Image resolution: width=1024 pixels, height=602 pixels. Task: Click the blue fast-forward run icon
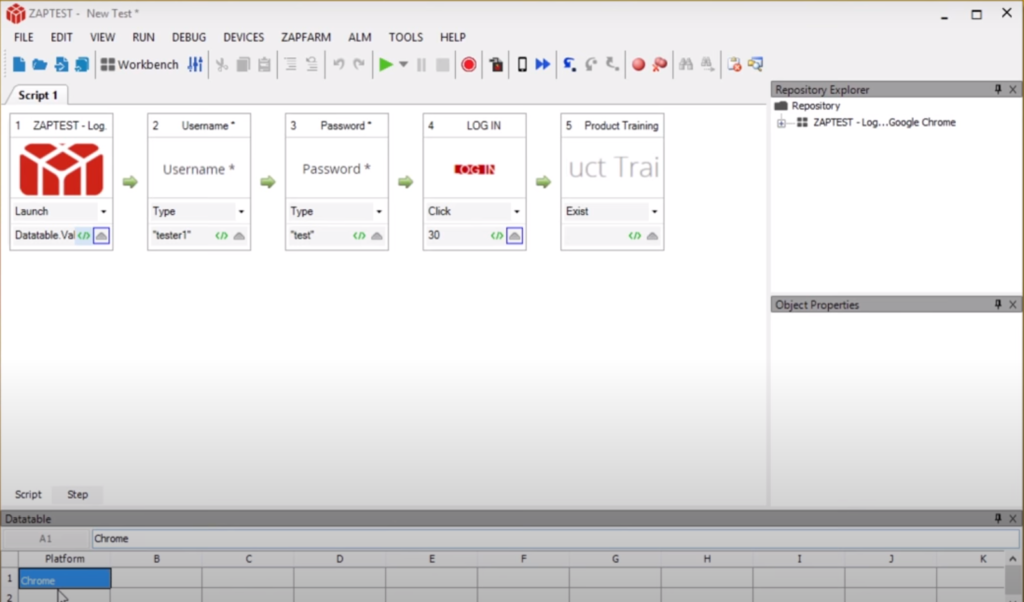click(x=543, y=64)
